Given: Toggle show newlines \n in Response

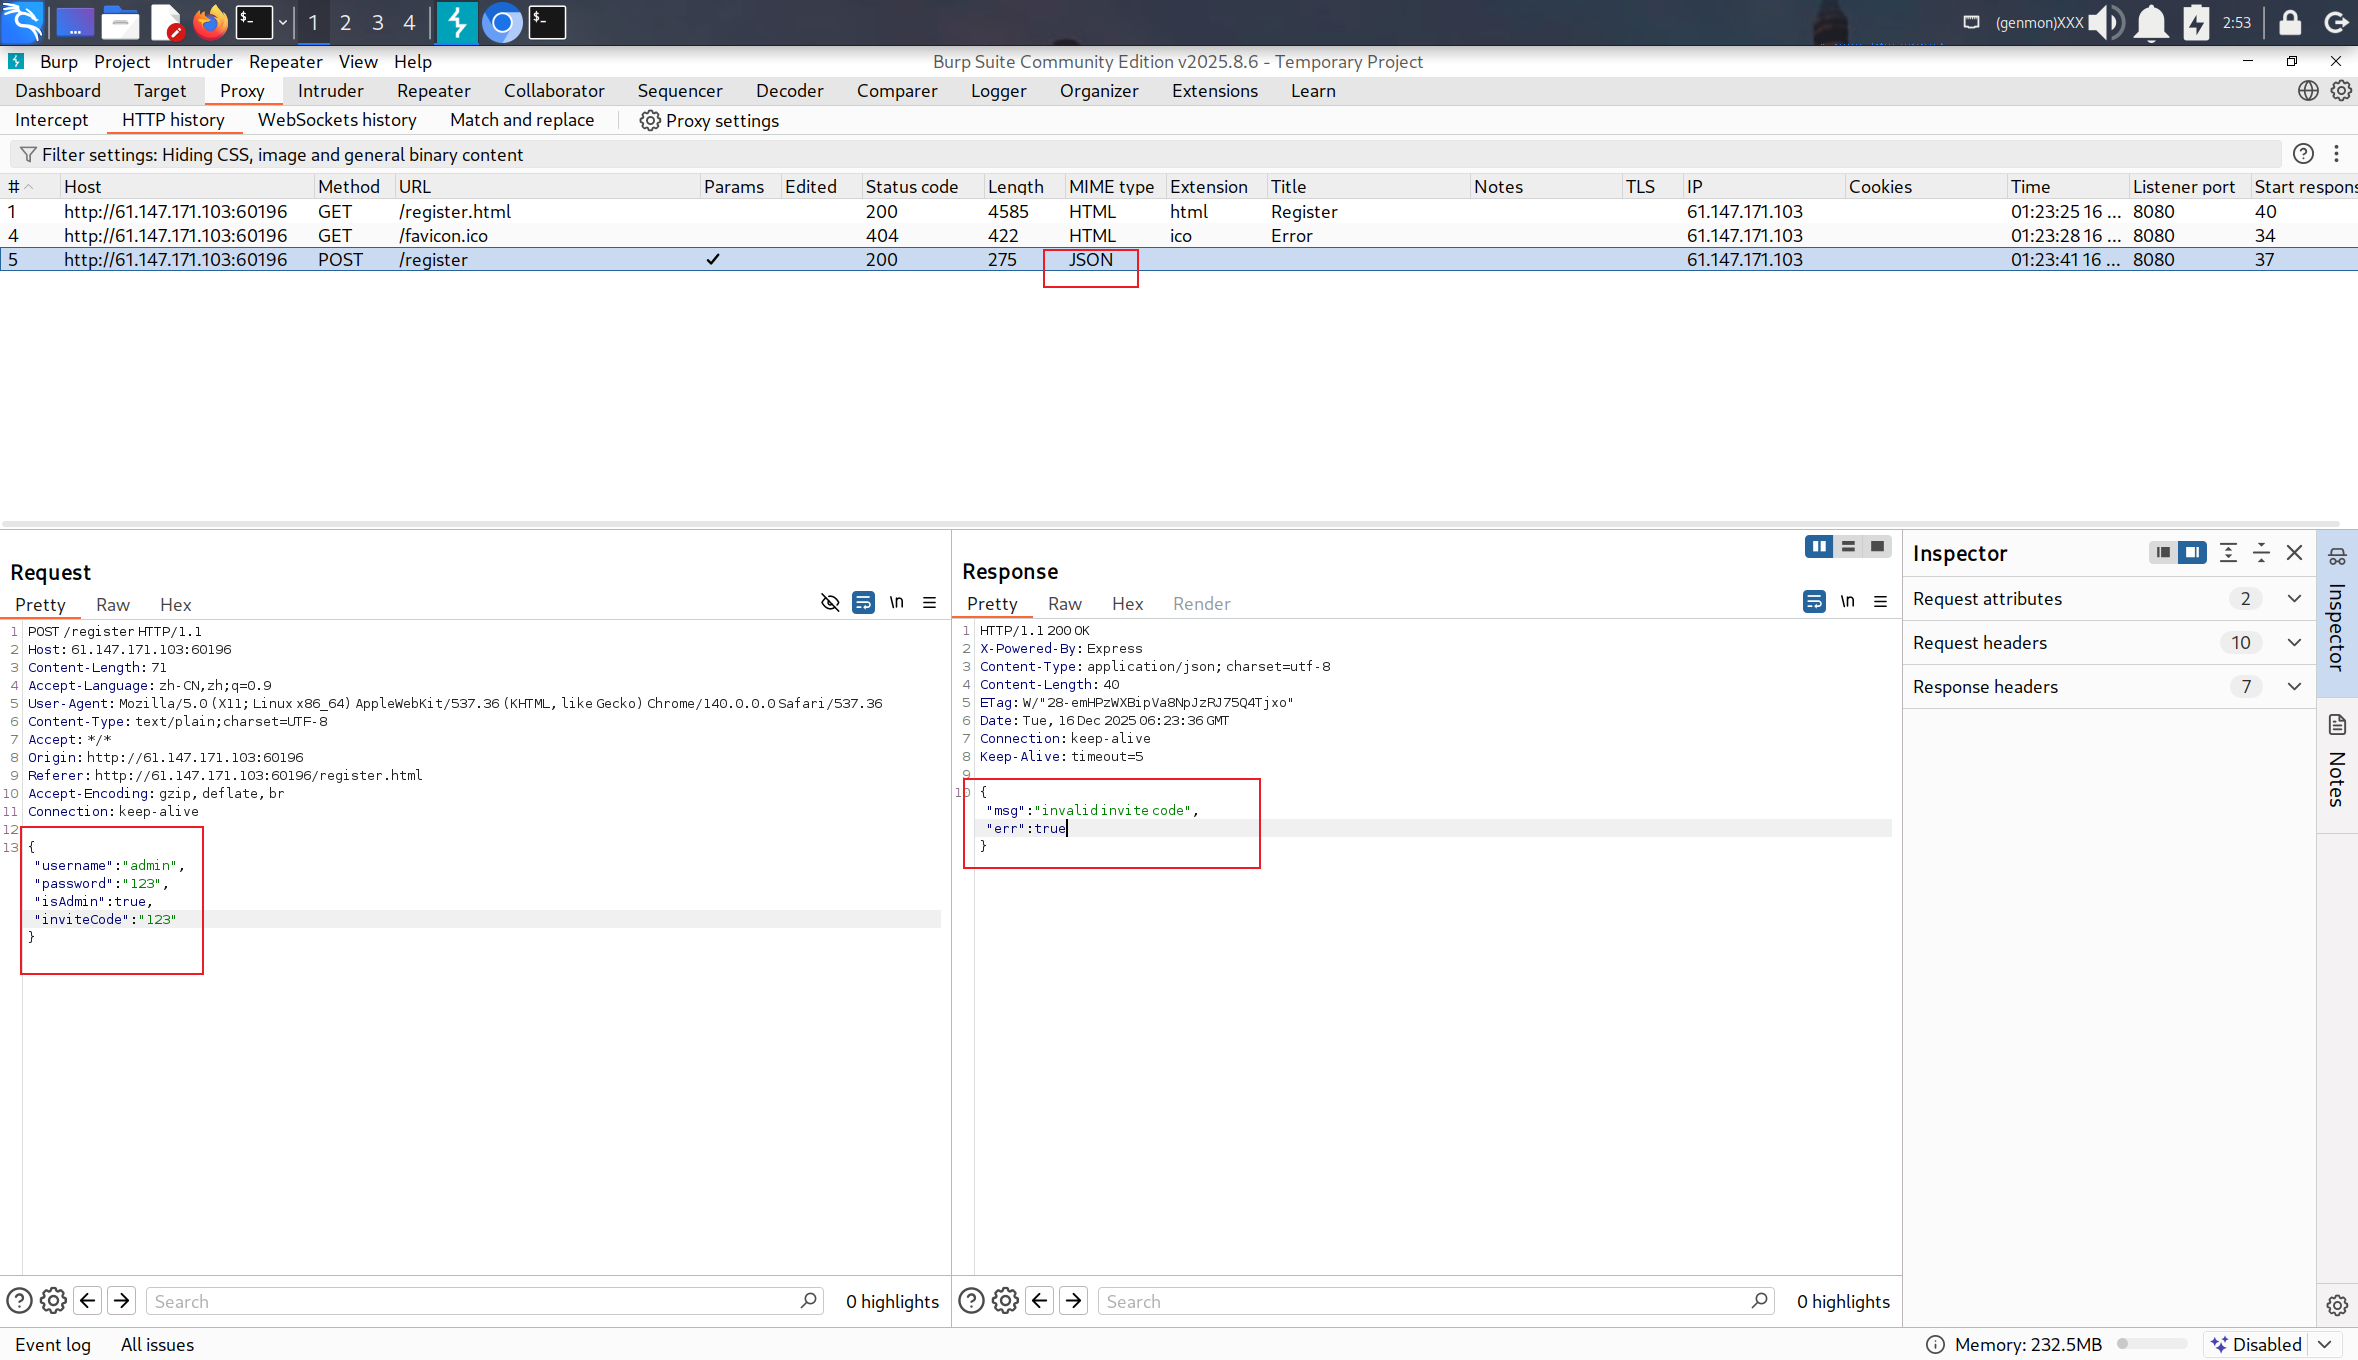Looking at the screenshot, I should (x=1847, y=601).
